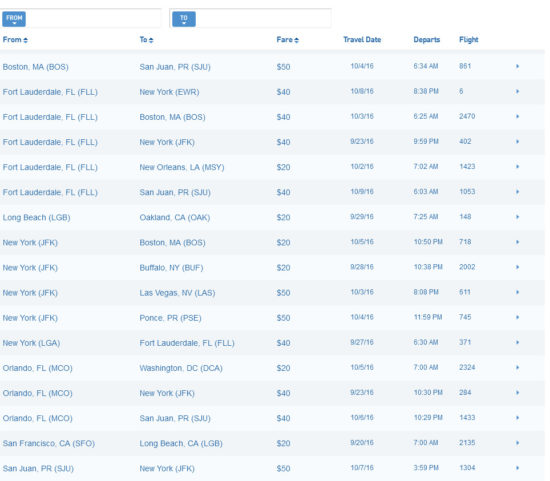Select Fort Lauderdale to New York (EWR) route
The height and width of the screenshot is (481, 550).
coord(273,92)
